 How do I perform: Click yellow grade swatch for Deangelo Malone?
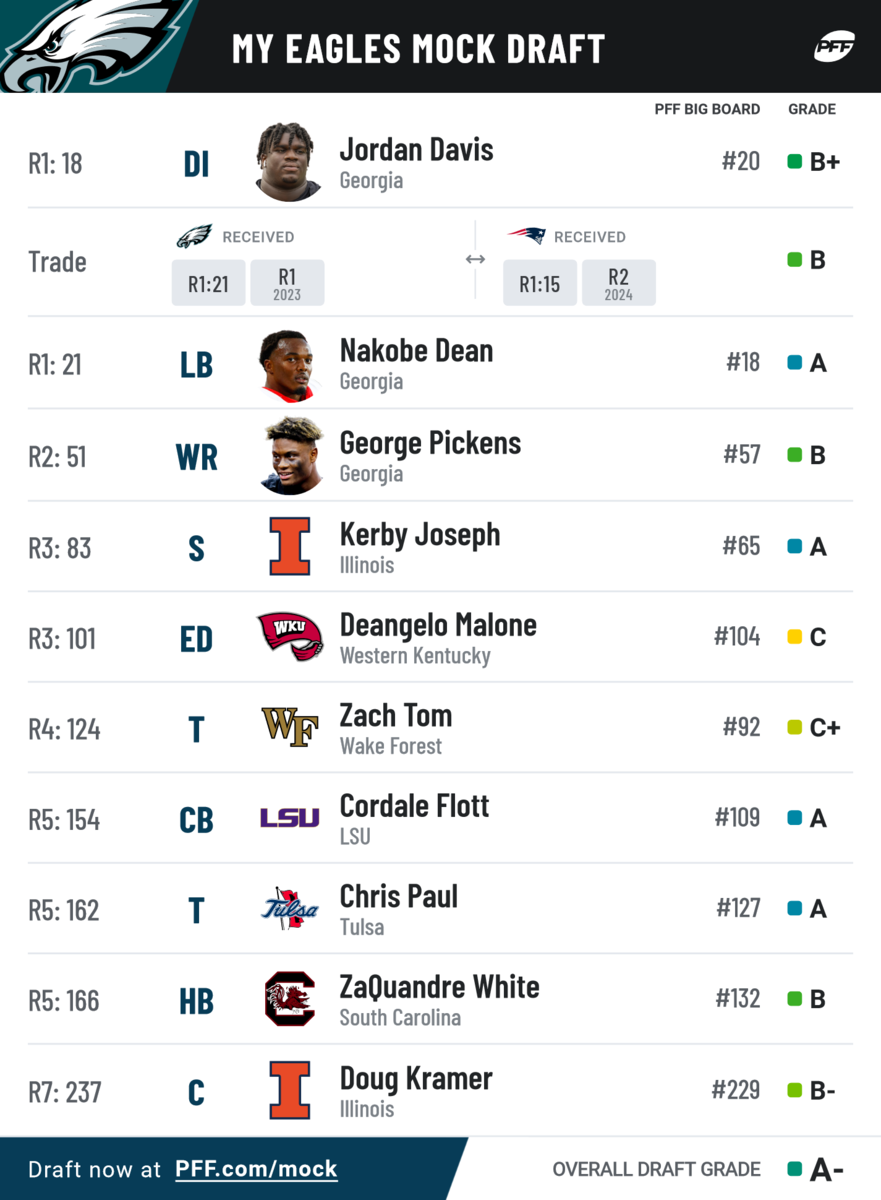click(x=795, y=637)
